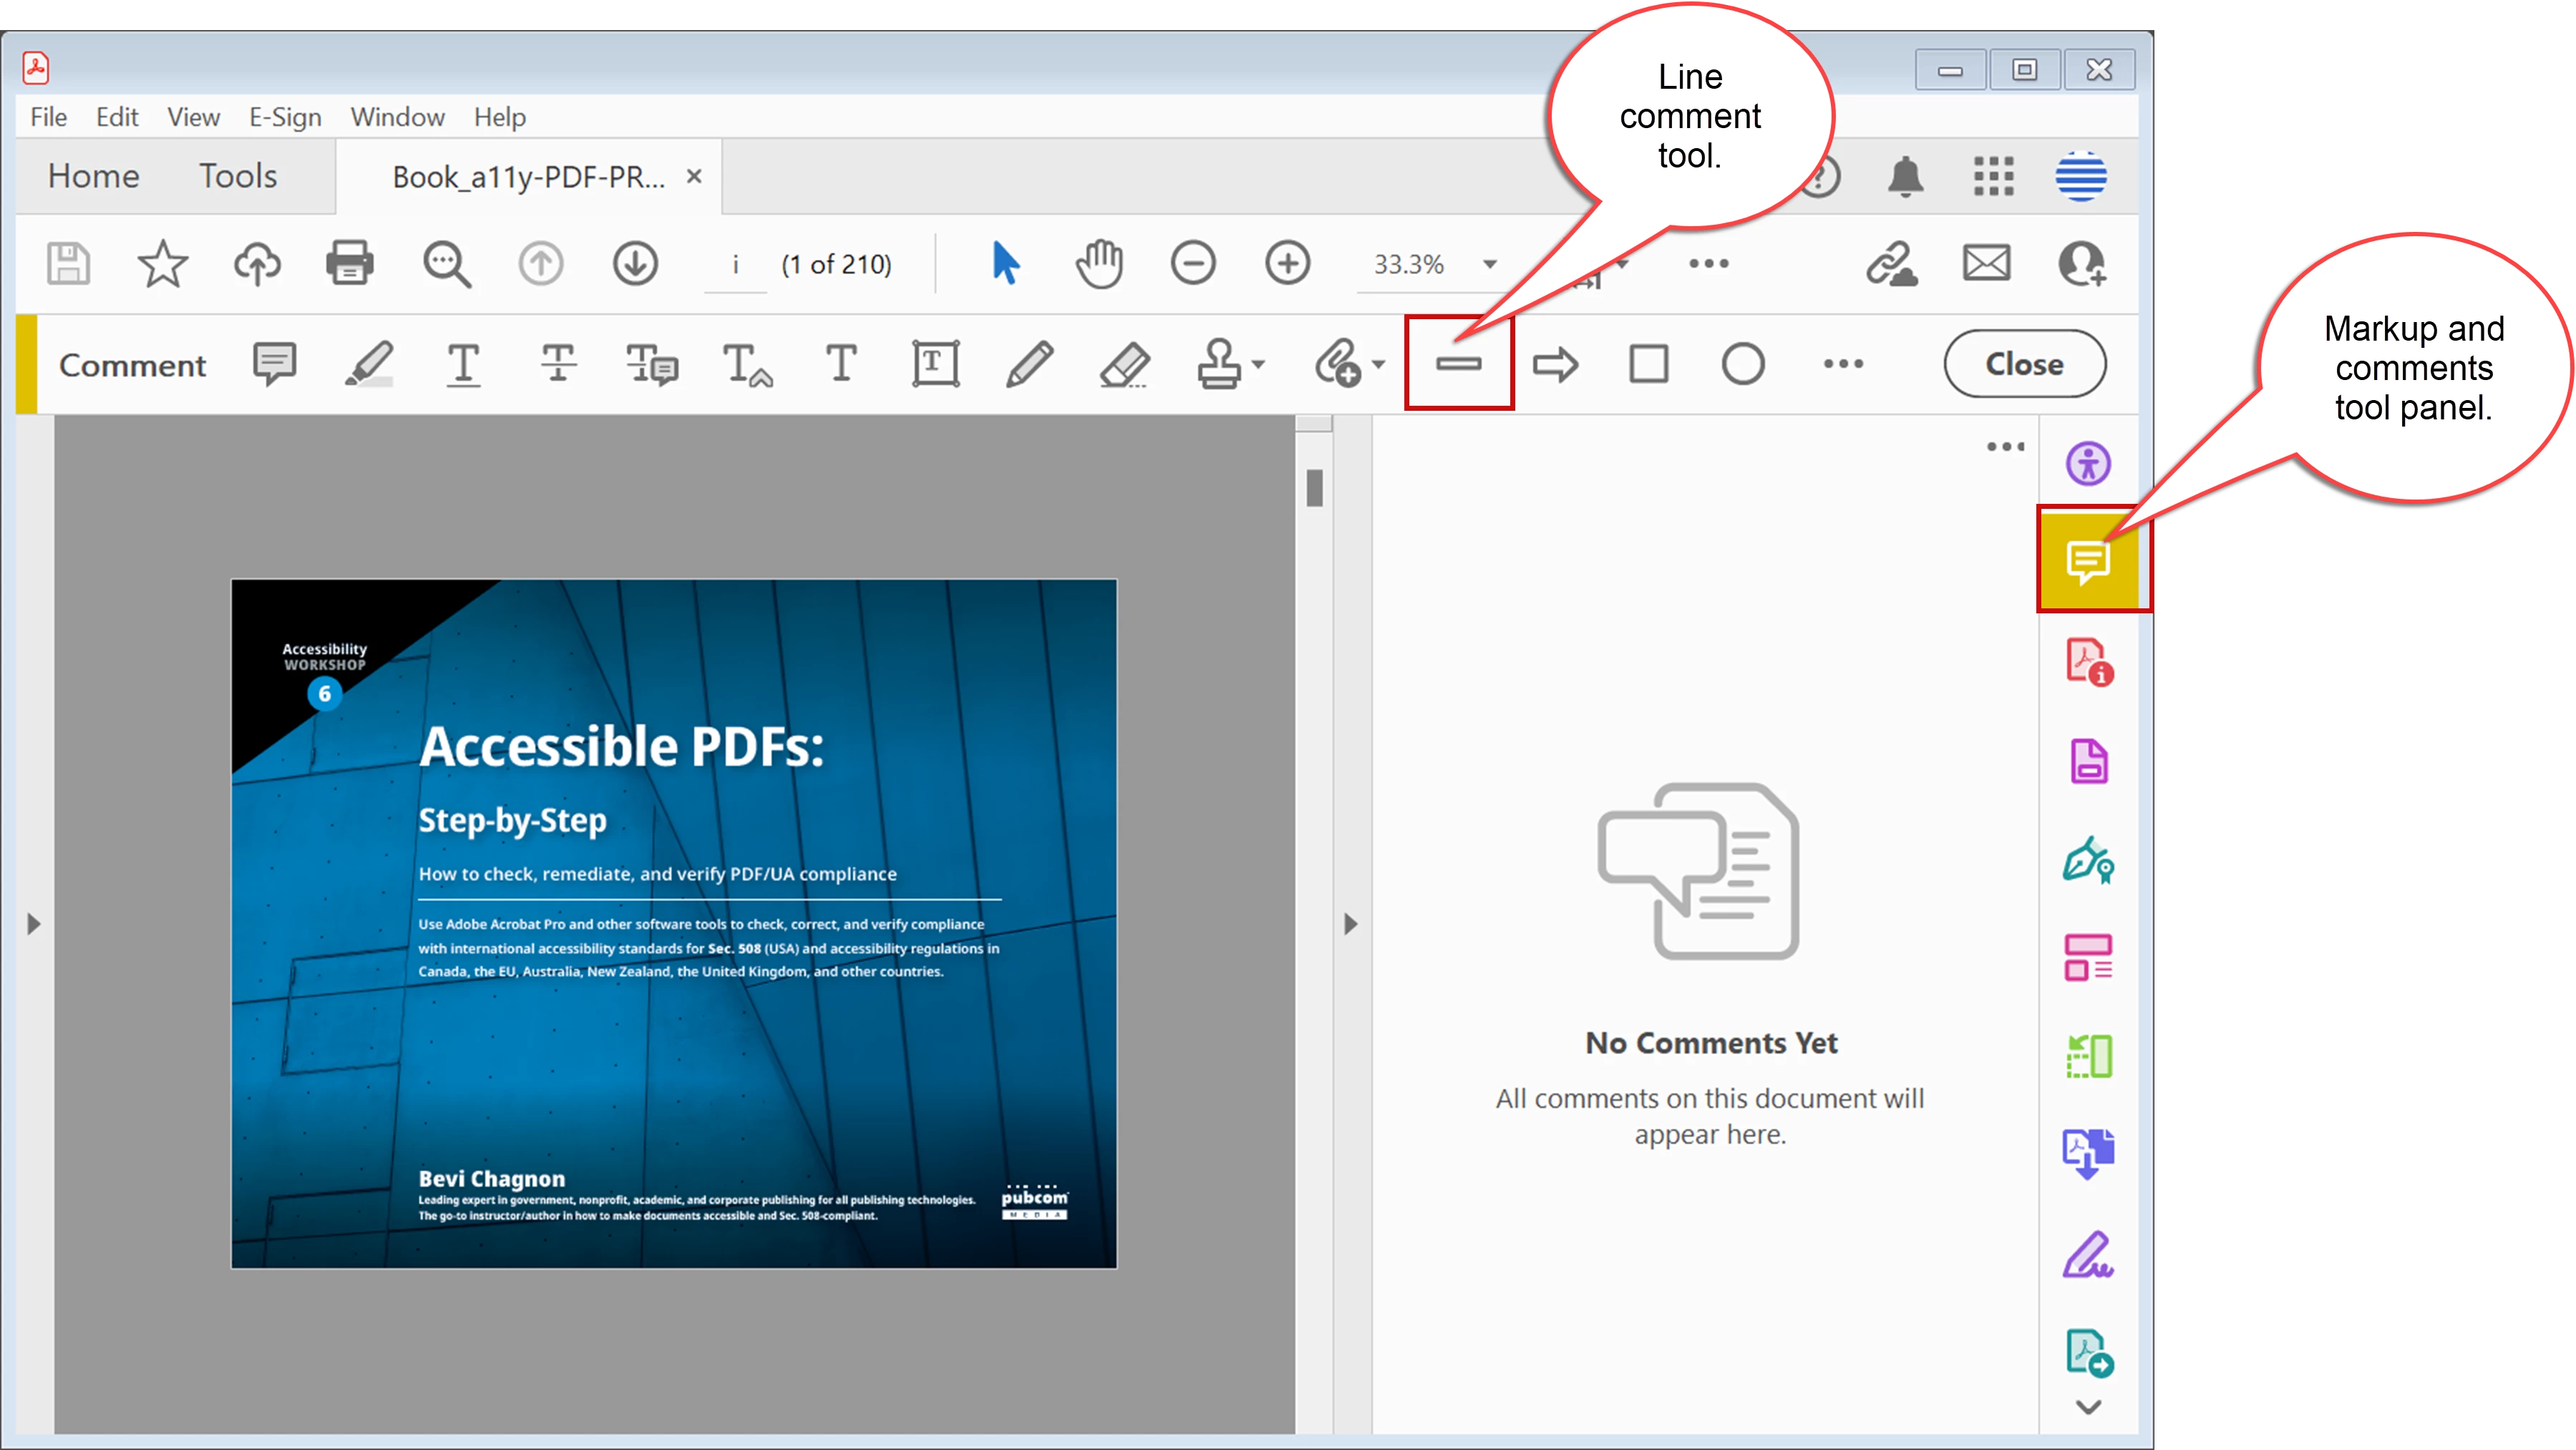The width and height of the screenshot is (2576, 1450).
Task: Expand the left navigation pane arrow
Action: pyautogui.click(x=34, y=924)
